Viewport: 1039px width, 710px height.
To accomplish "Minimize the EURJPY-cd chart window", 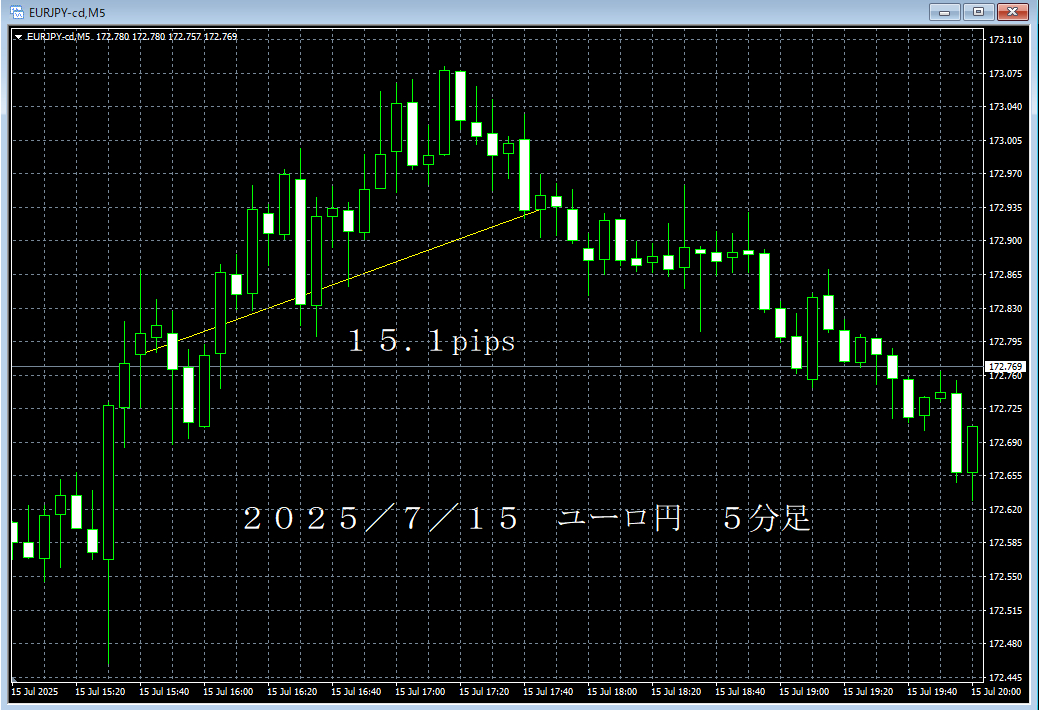I will [944, 12].
